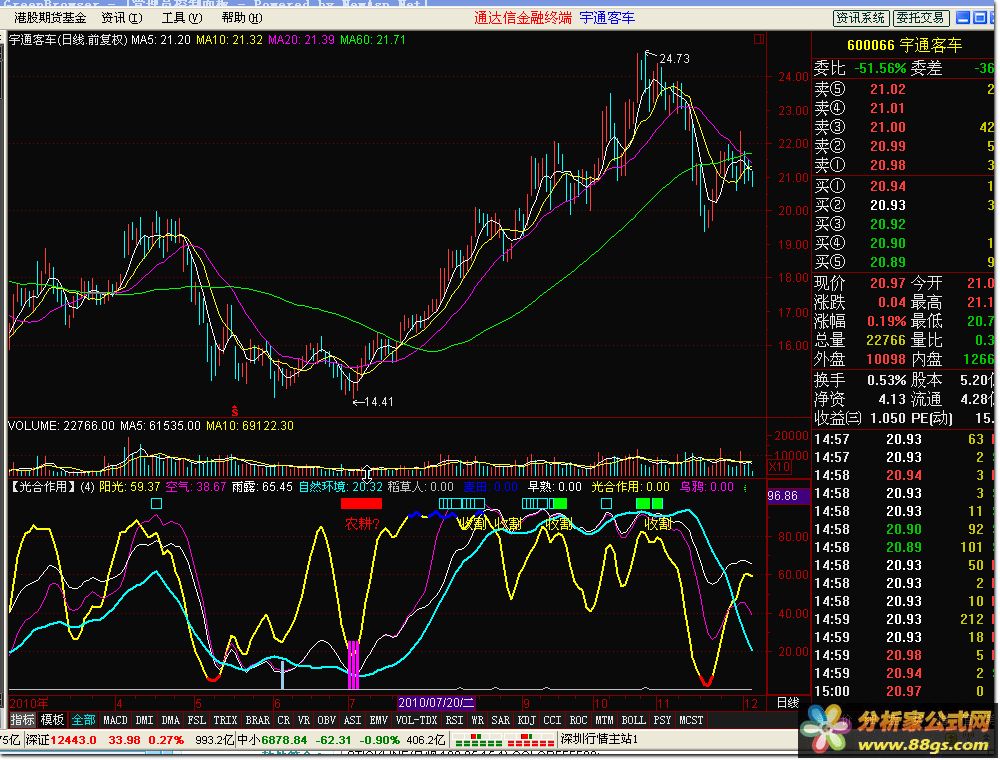
Task: Switch indicator to MACD
Action: point(115,720)
